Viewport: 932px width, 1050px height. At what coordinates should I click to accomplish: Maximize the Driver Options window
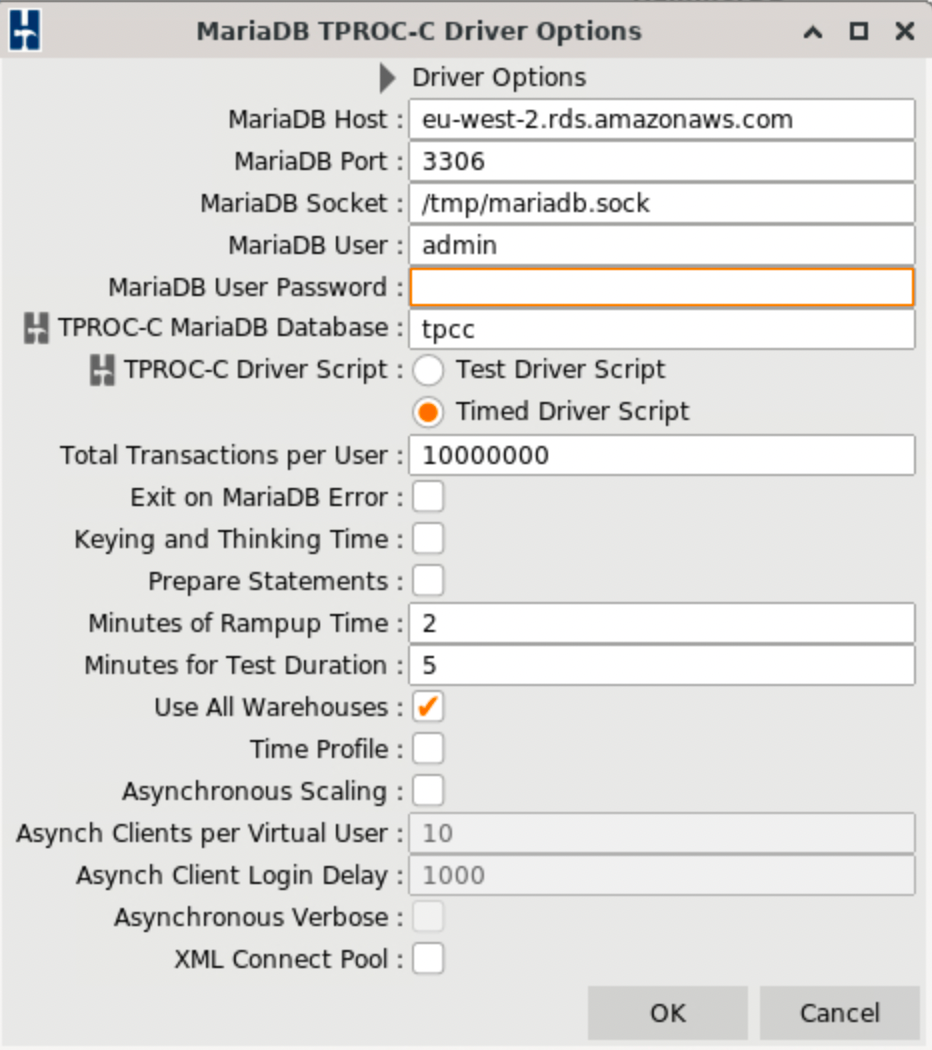[x=858, y=31]
